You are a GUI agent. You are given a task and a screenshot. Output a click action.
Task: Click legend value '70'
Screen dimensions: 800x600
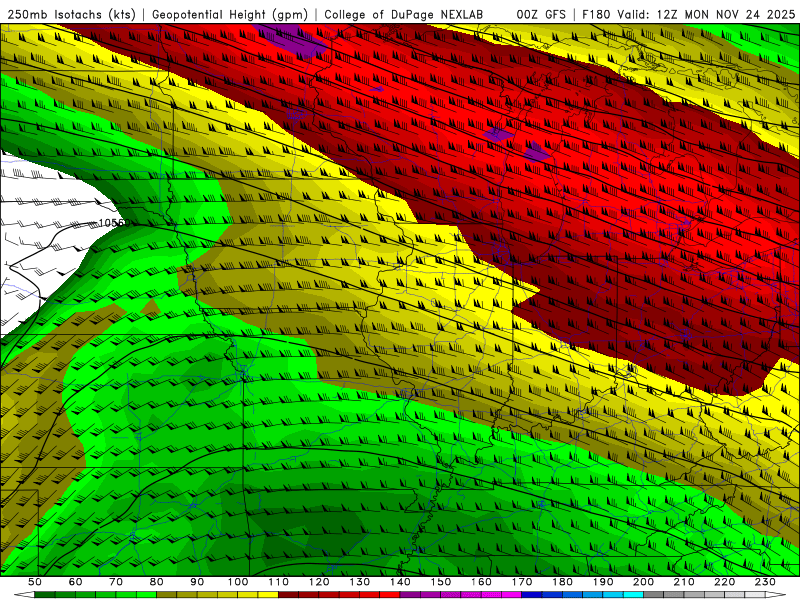click(x=116, y=582)
